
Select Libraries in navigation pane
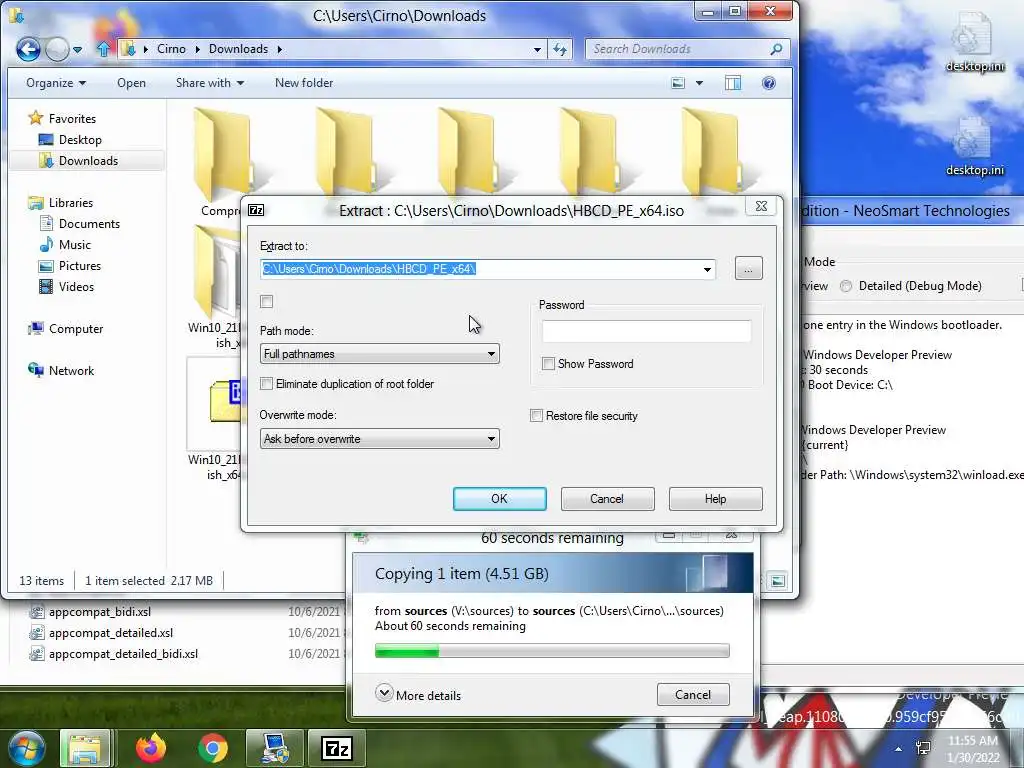click(x=61, y=202)
